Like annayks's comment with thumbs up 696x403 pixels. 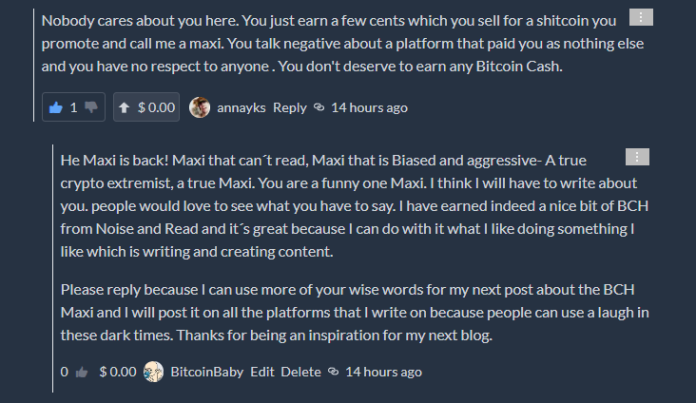[56, 107]
